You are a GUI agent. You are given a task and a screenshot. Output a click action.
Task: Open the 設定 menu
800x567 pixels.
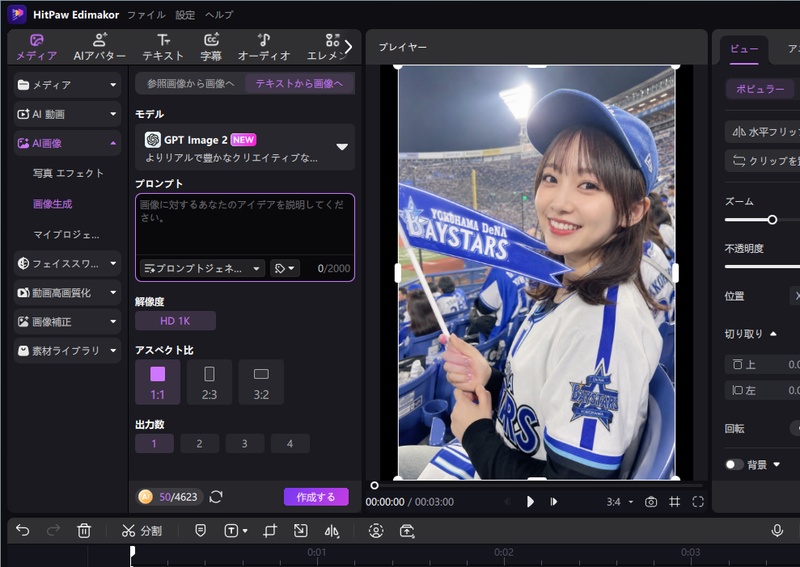[x=185, y=15]
